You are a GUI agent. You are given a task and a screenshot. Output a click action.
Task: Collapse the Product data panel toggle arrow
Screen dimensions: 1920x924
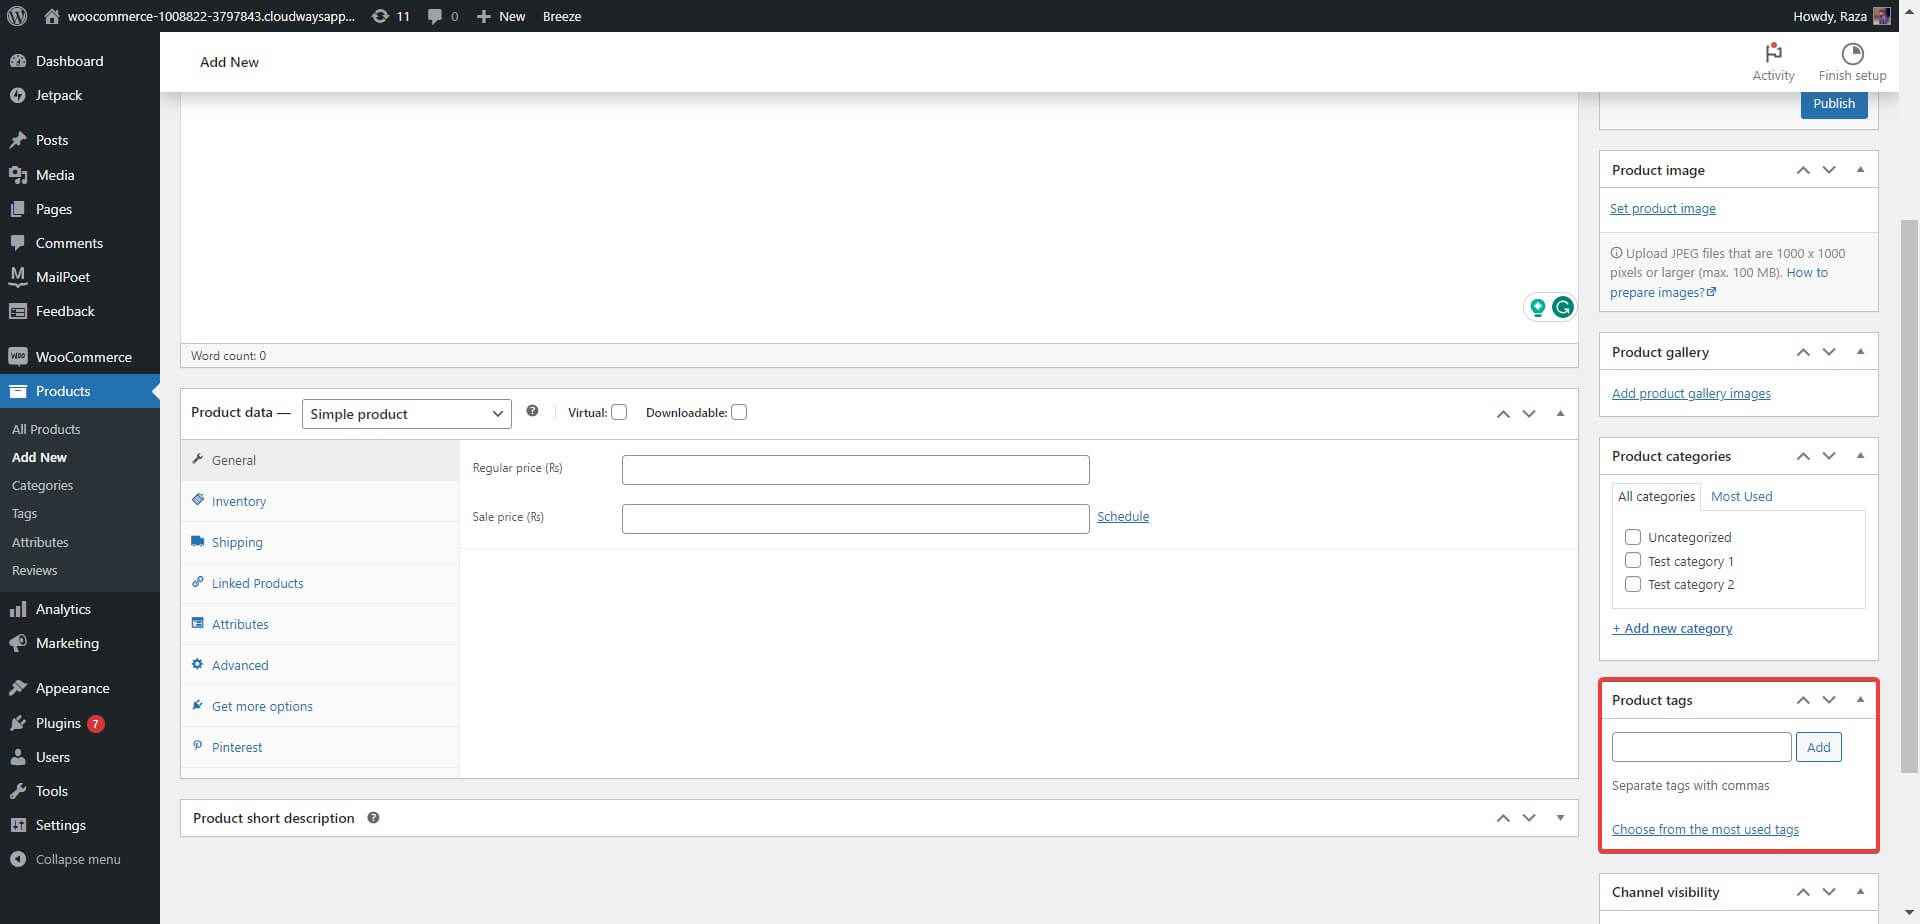[x=1560, y=413]
